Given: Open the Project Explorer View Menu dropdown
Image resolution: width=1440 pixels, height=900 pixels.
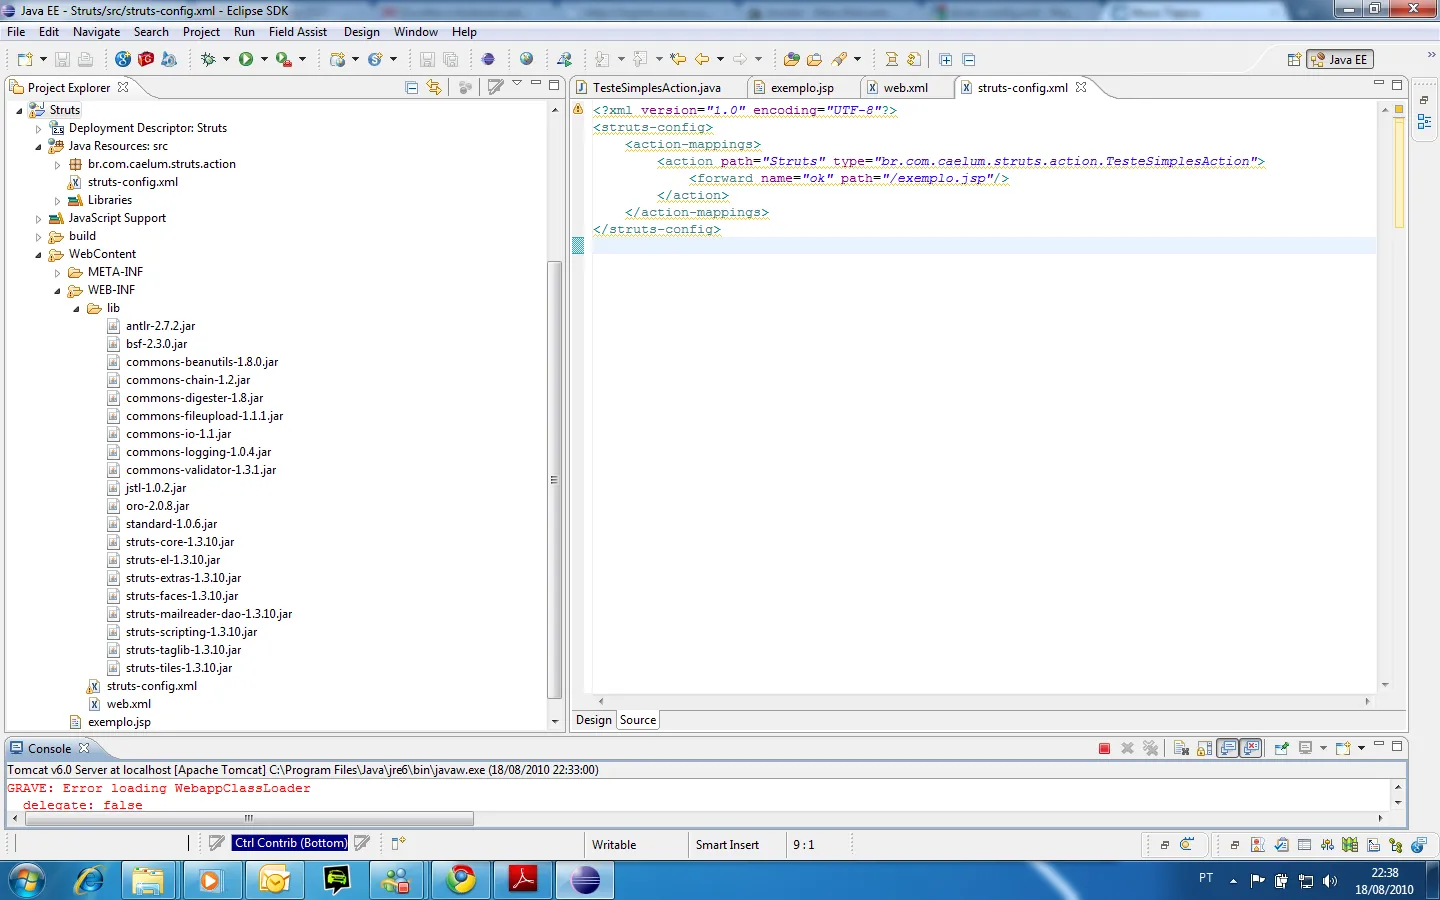Looking at the screenshot, I should coord(517,84).
